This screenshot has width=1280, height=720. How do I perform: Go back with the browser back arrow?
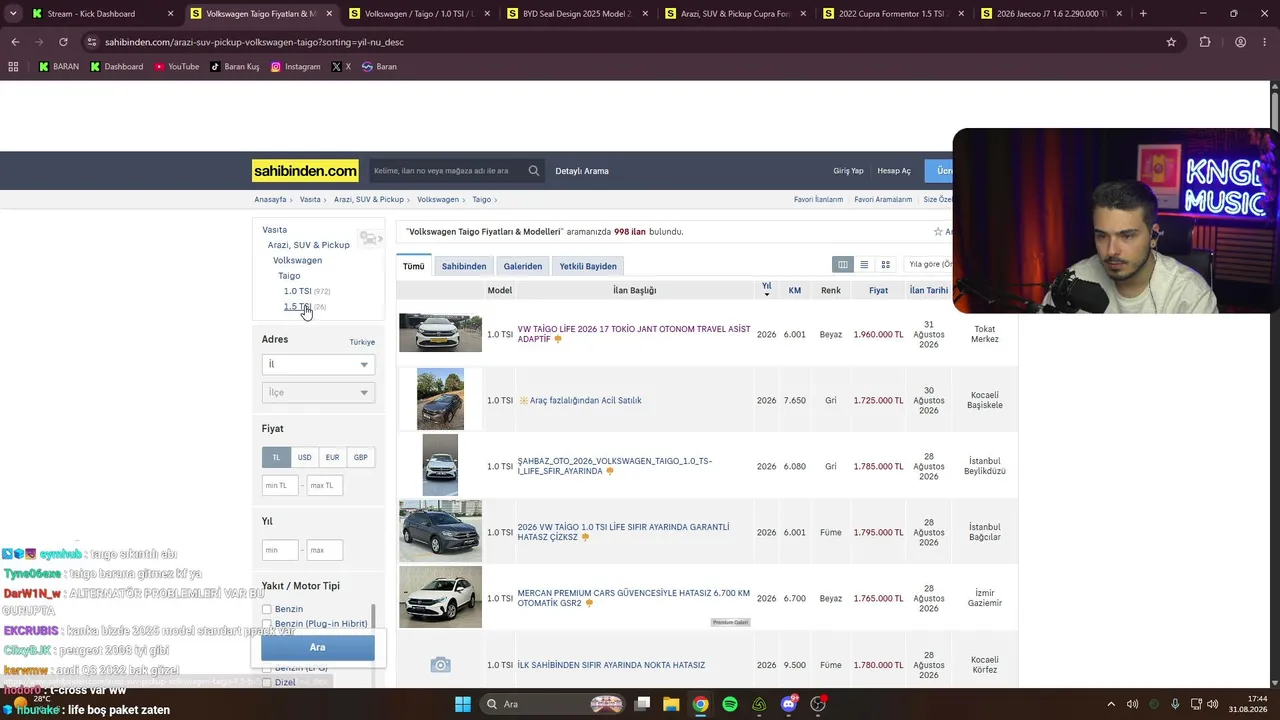pos(15,42)
